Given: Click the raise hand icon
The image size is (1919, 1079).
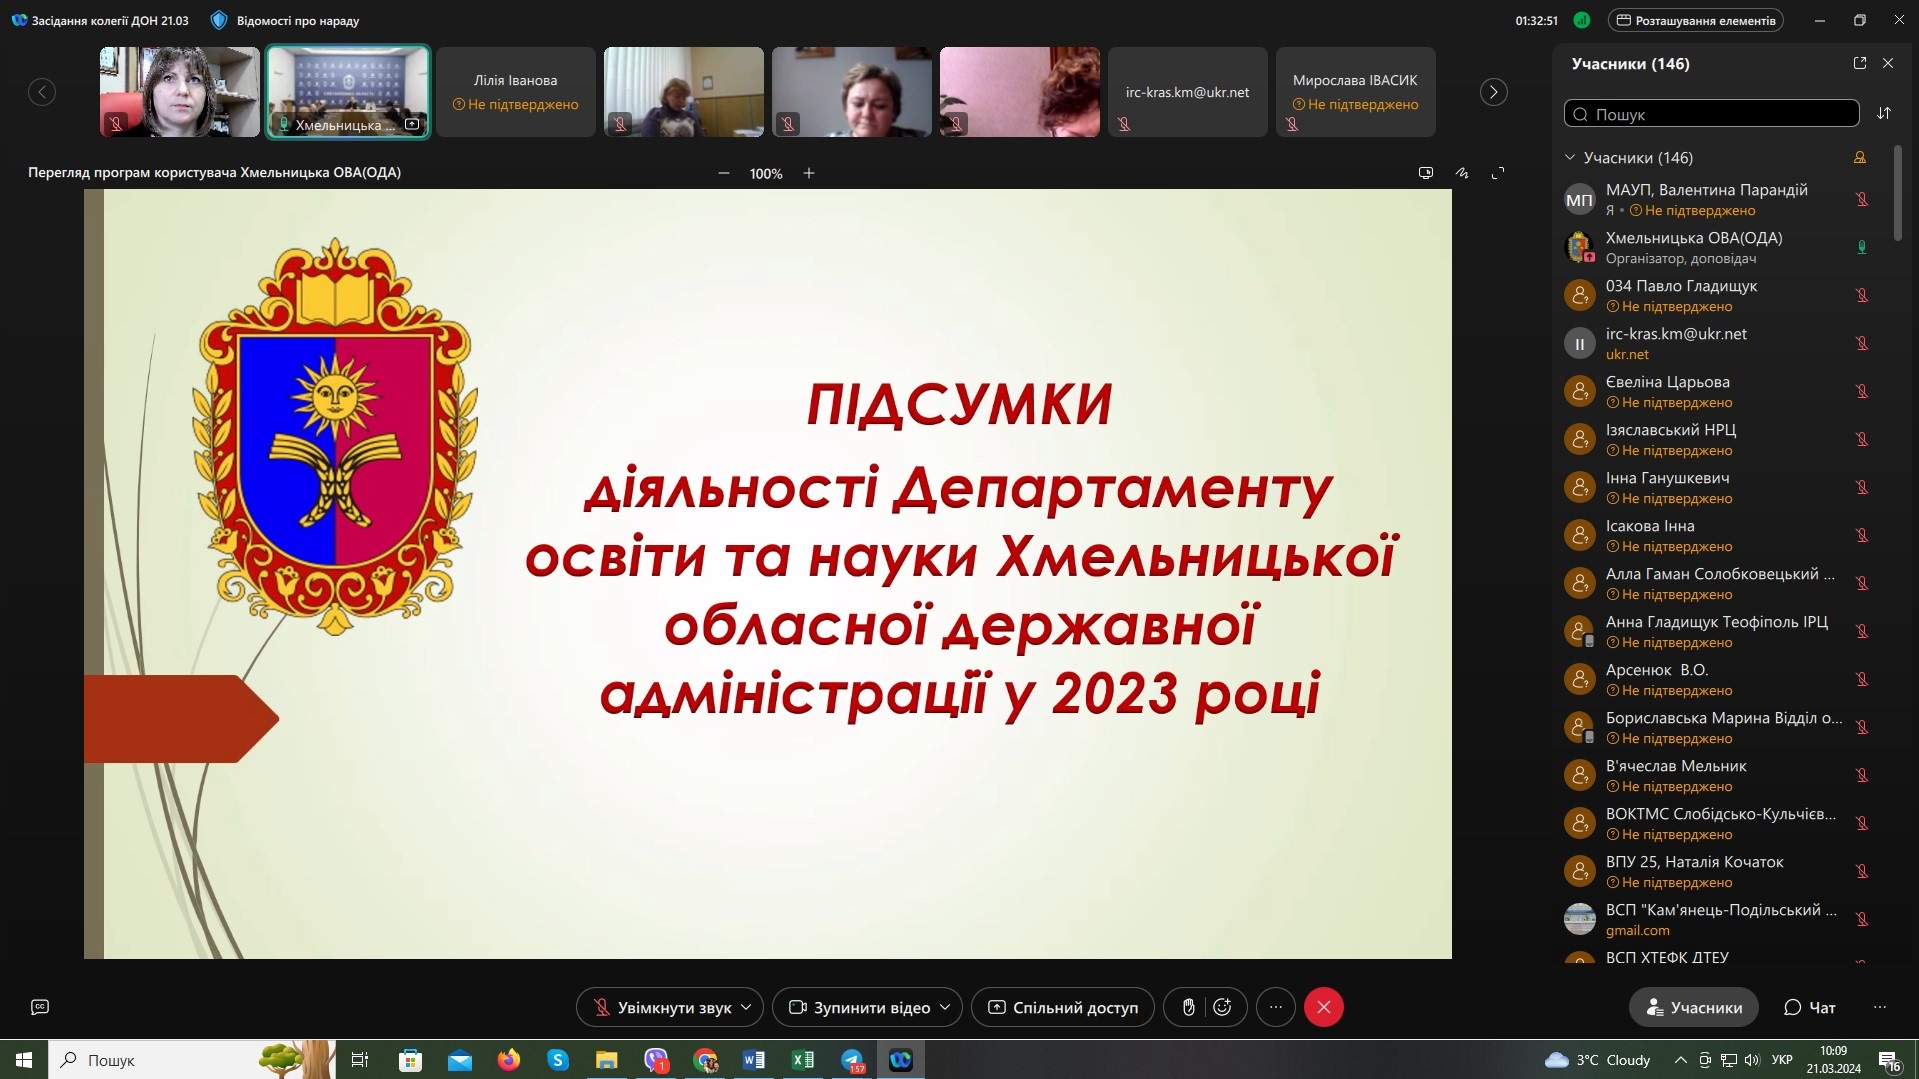Looking at the screenshot, I should tap(1188, 1007).
